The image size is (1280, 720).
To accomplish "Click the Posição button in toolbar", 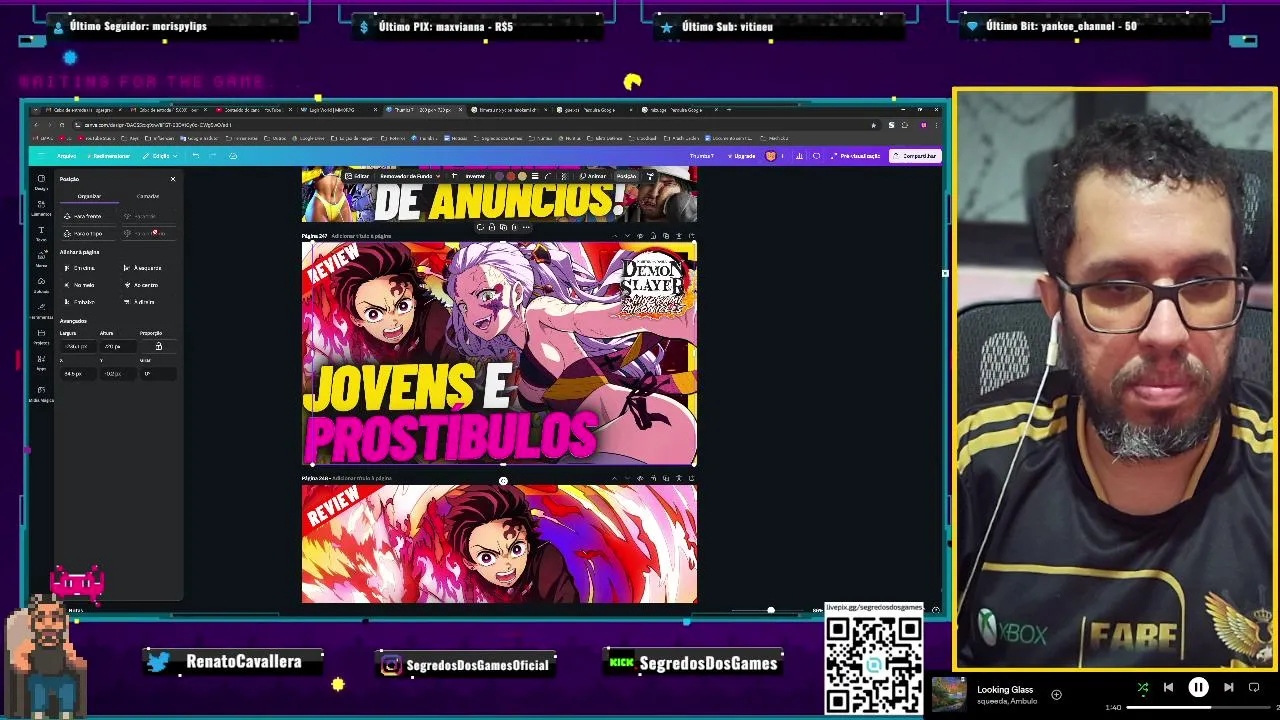I will pyautogui.click(x=627, y=176).
